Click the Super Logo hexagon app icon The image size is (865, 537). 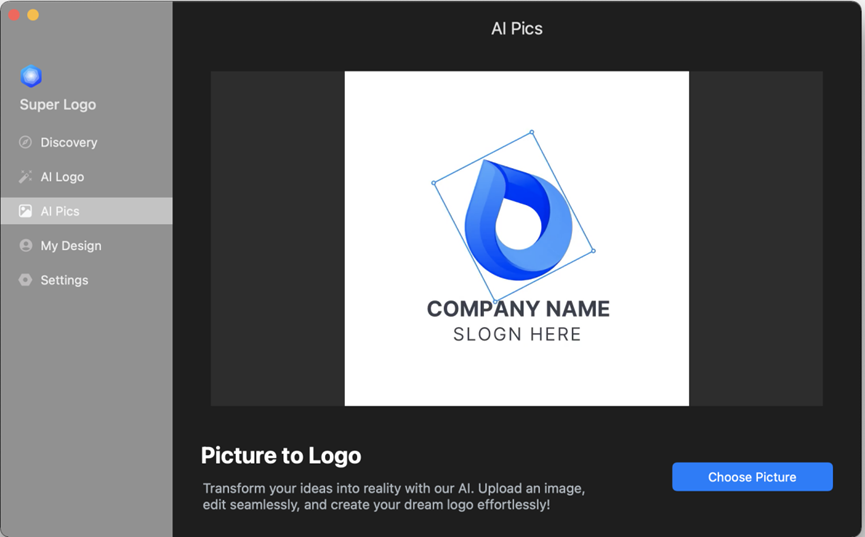[x=31, y=76]
